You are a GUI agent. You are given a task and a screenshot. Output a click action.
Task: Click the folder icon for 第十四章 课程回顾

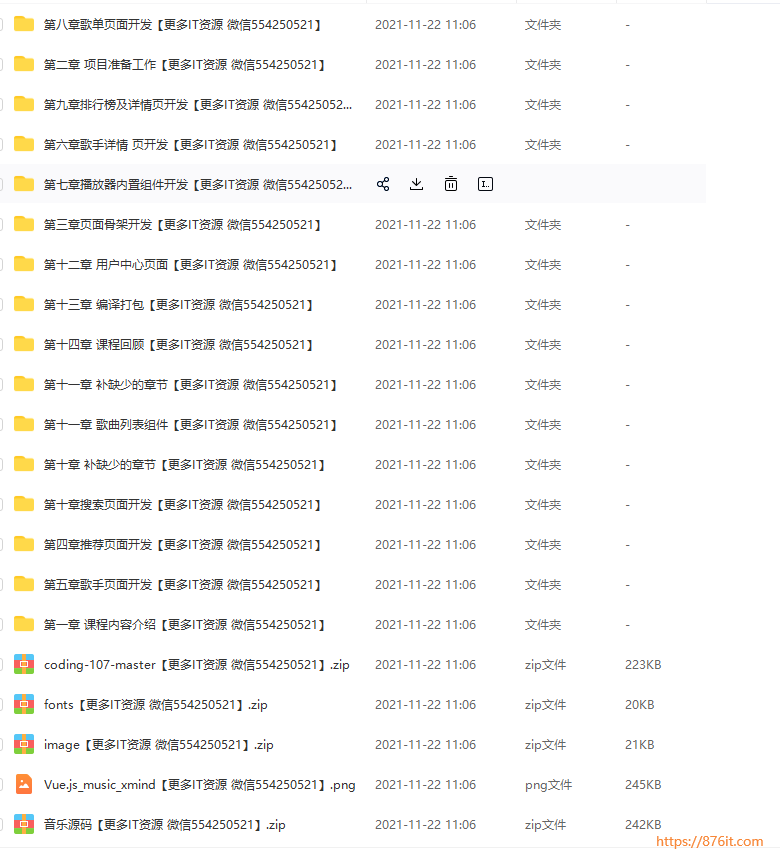tap(24, 344)
